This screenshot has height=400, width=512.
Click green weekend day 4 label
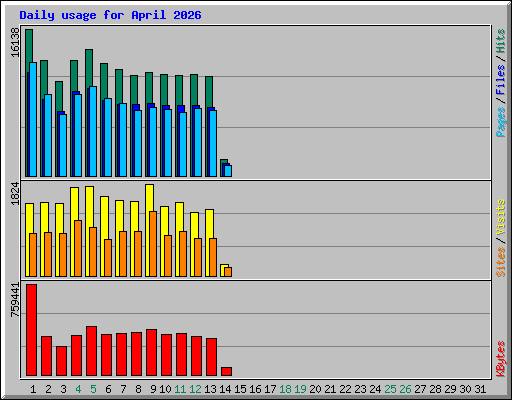(x=78, y=389)
